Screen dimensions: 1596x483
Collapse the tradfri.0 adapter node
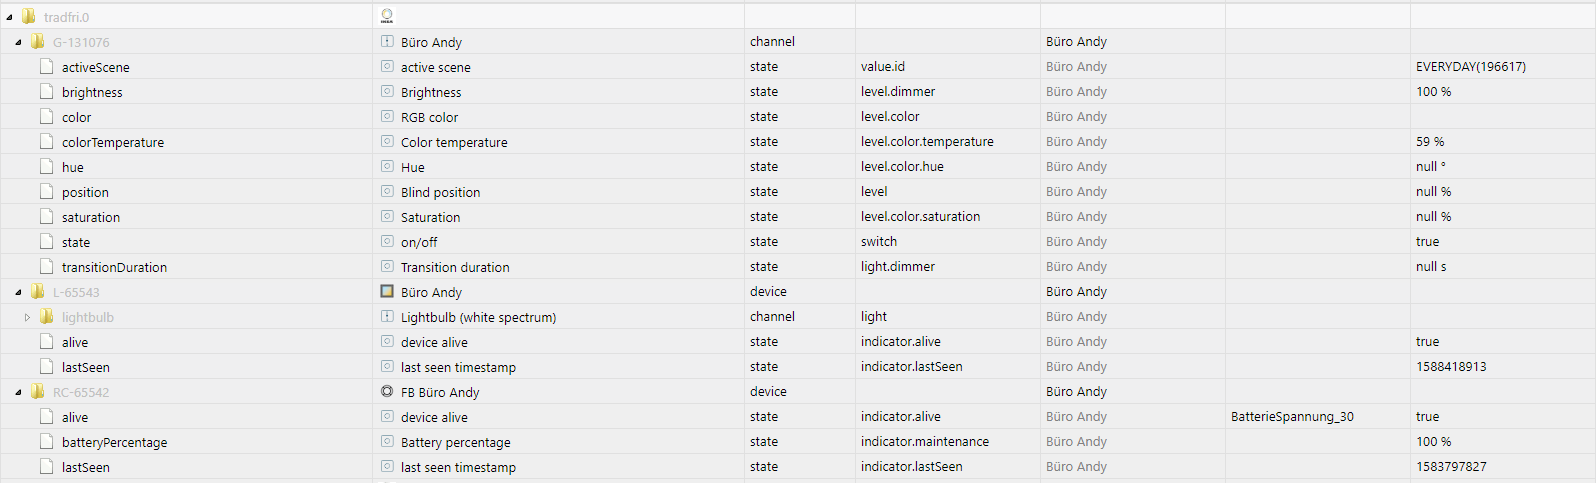9,17
